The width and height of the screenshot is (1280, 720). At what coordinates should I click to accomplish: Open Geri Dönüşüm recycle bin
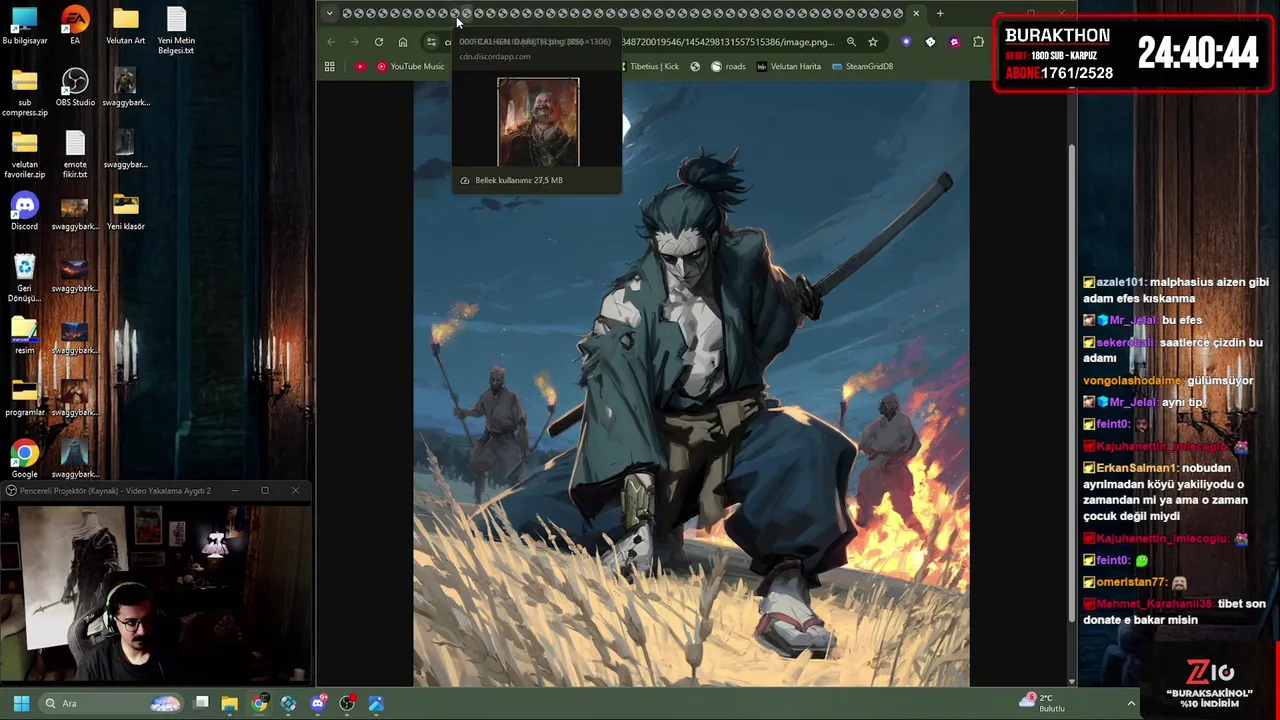(24, 279)
